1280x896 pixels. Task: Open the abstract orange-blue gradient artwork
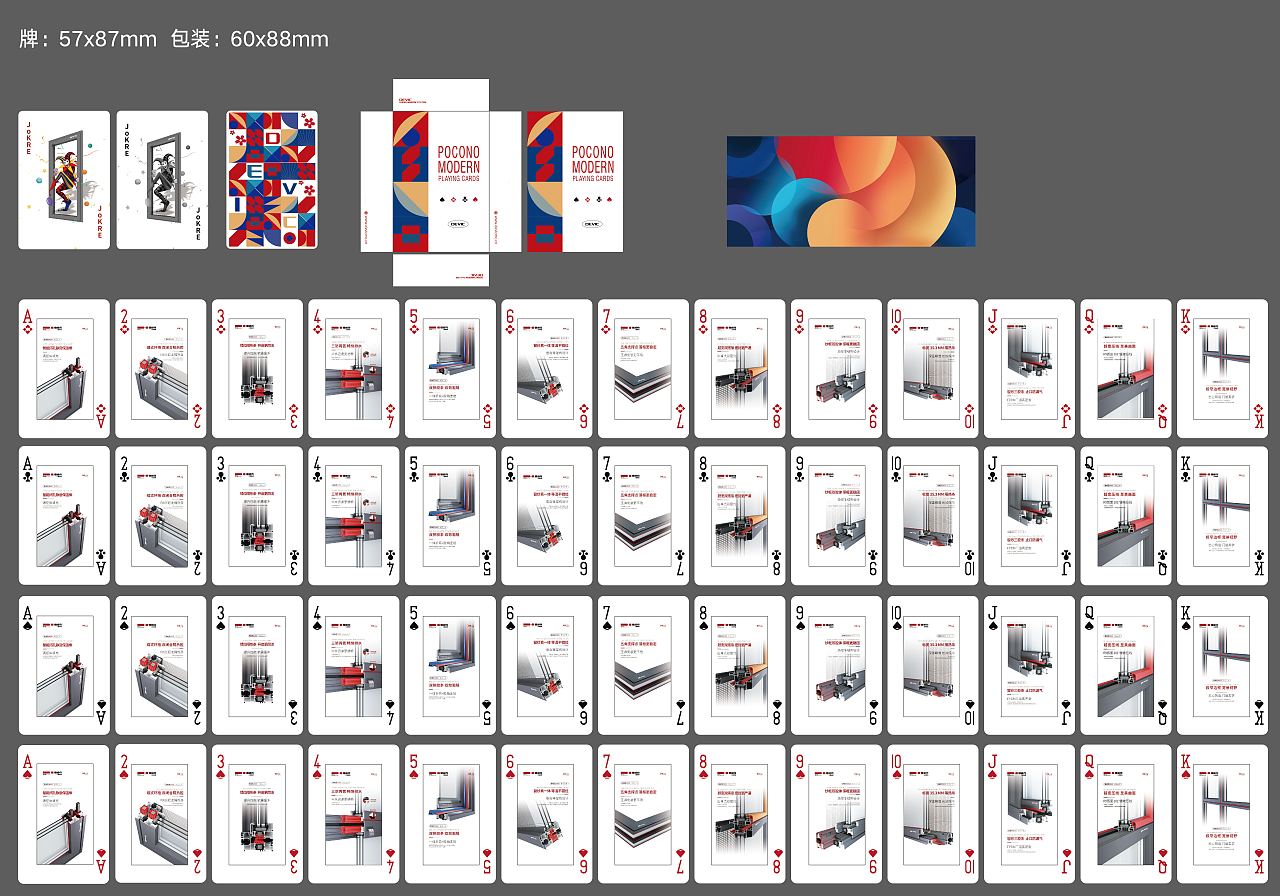click(851, 191)
